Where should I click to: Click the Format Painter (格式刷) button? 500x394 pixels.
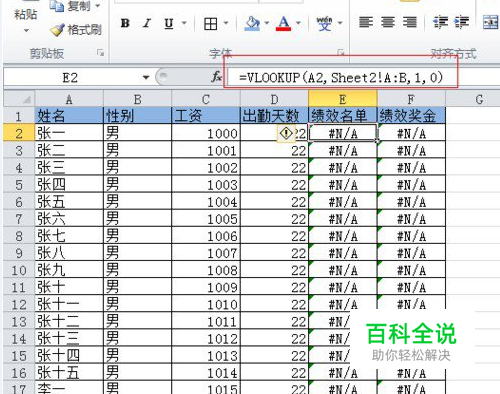(76, 30)
